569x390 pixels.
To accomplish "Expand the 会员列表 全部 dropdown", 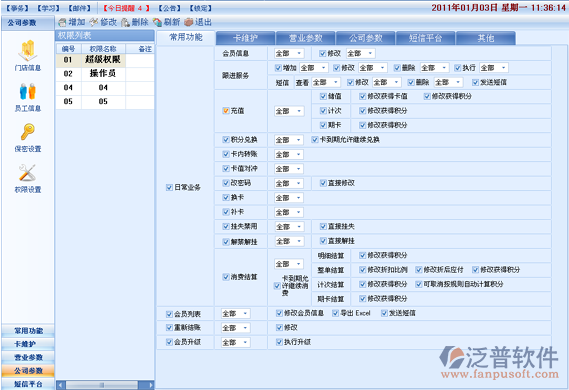I will pos(236,313).
